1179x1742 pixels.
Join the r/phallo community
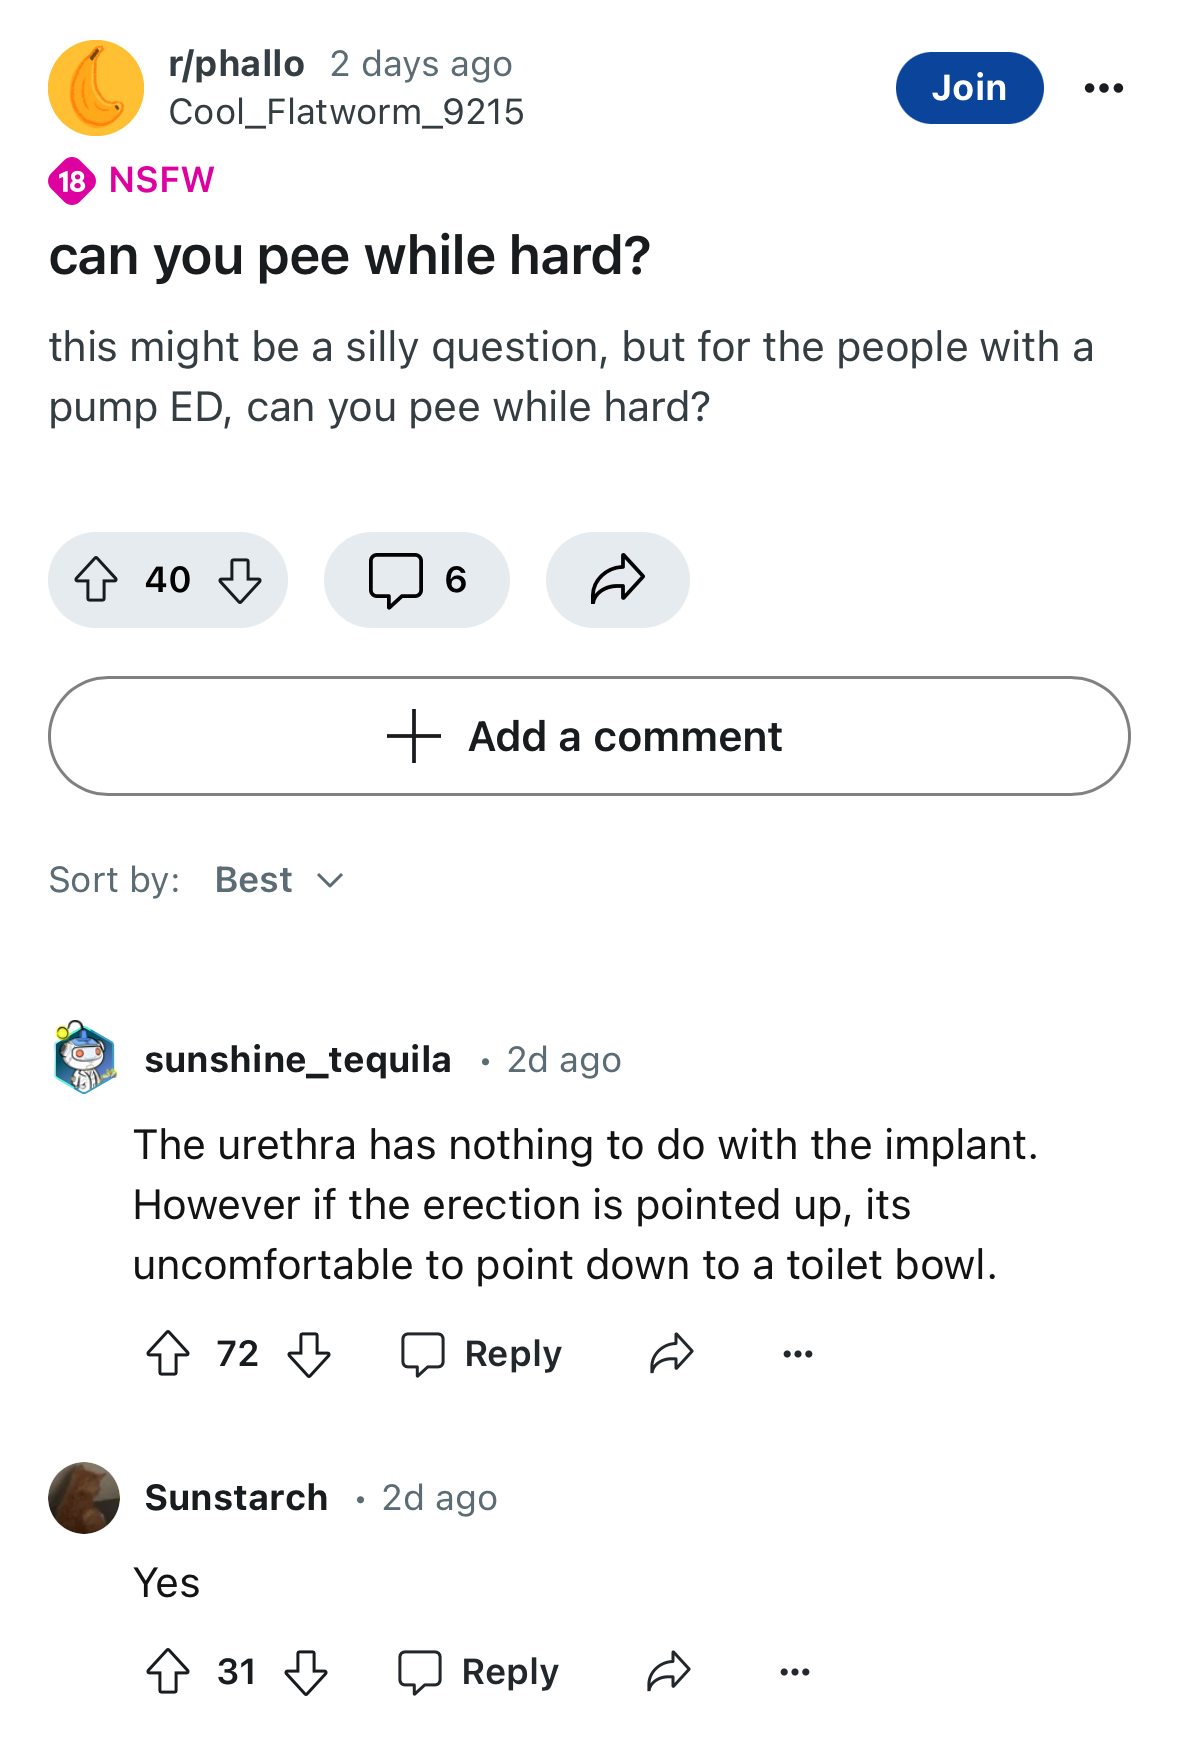[969, 88]
